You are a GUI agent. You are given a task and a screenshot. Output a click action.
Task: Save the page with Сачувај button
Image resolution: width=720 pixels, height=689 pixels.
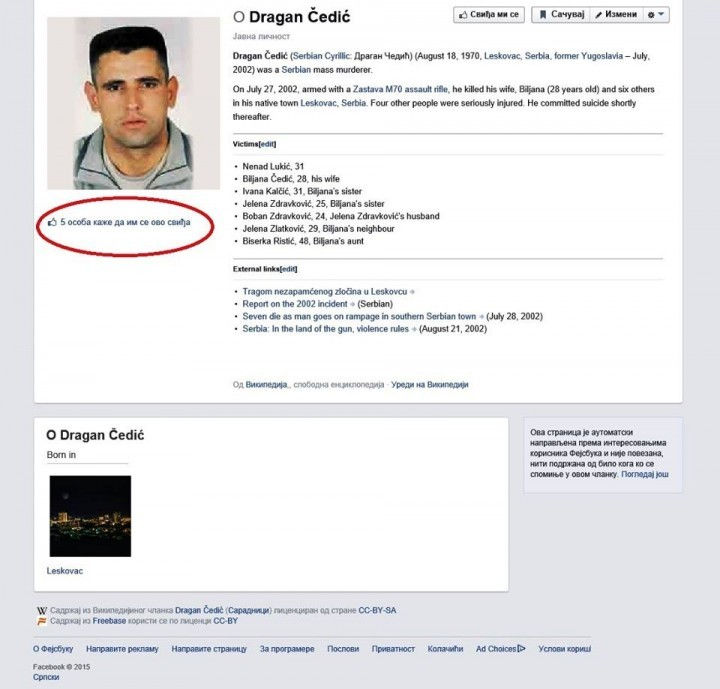[x=561, y=15]
